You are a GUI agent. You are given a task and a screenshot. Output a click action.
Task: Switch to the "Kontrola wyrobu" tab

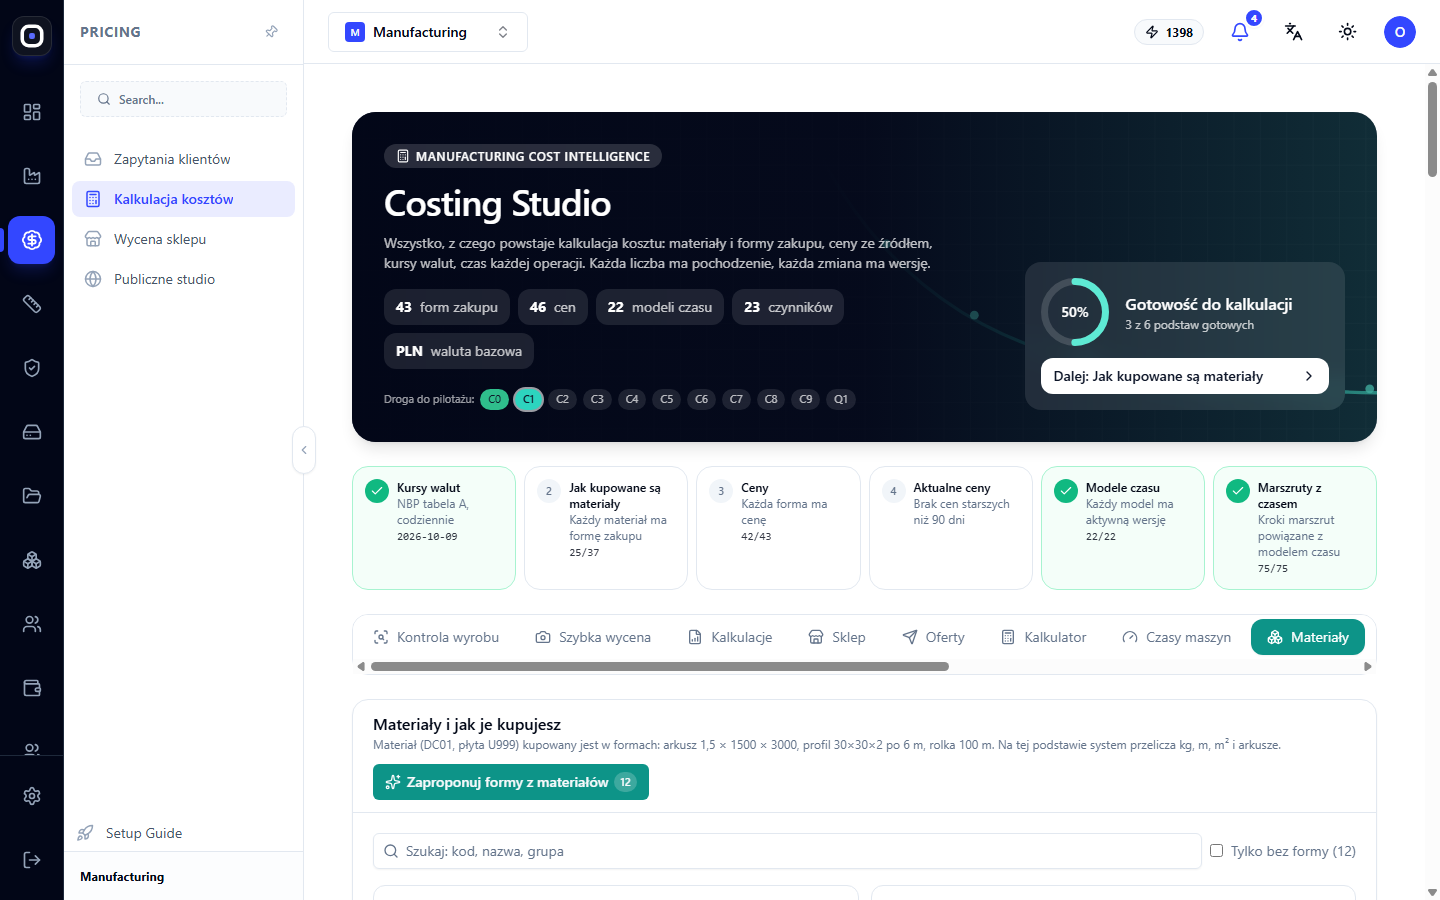(x=436, y=637)
